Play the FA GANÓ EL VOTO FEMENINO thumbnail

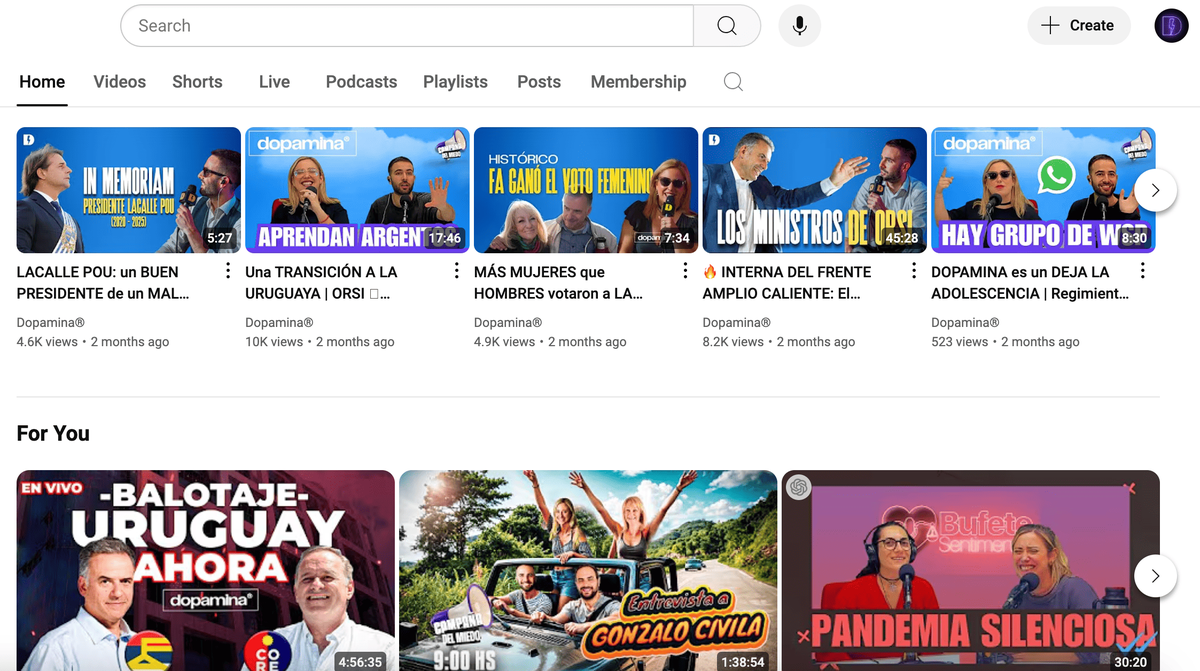[x=586, y=190]
